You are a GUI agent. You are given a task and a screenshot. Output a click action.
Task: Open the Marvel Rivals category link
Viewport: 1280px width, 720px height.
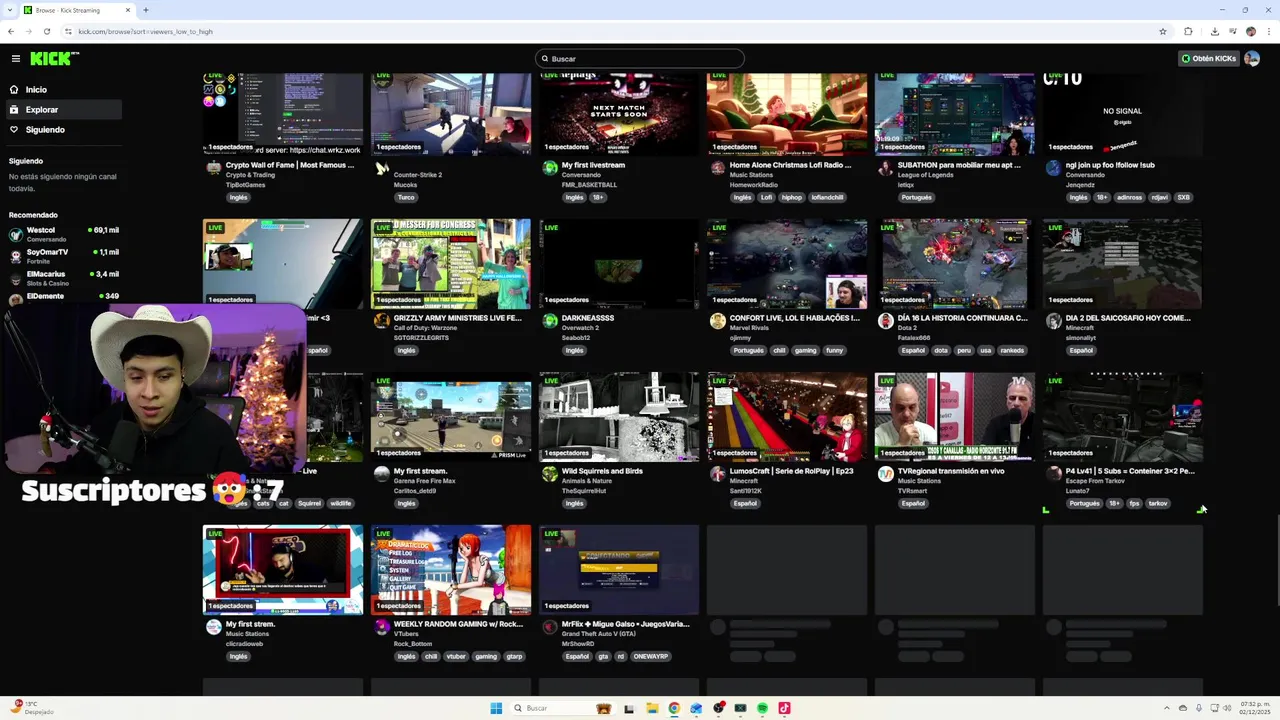[751, 328]
